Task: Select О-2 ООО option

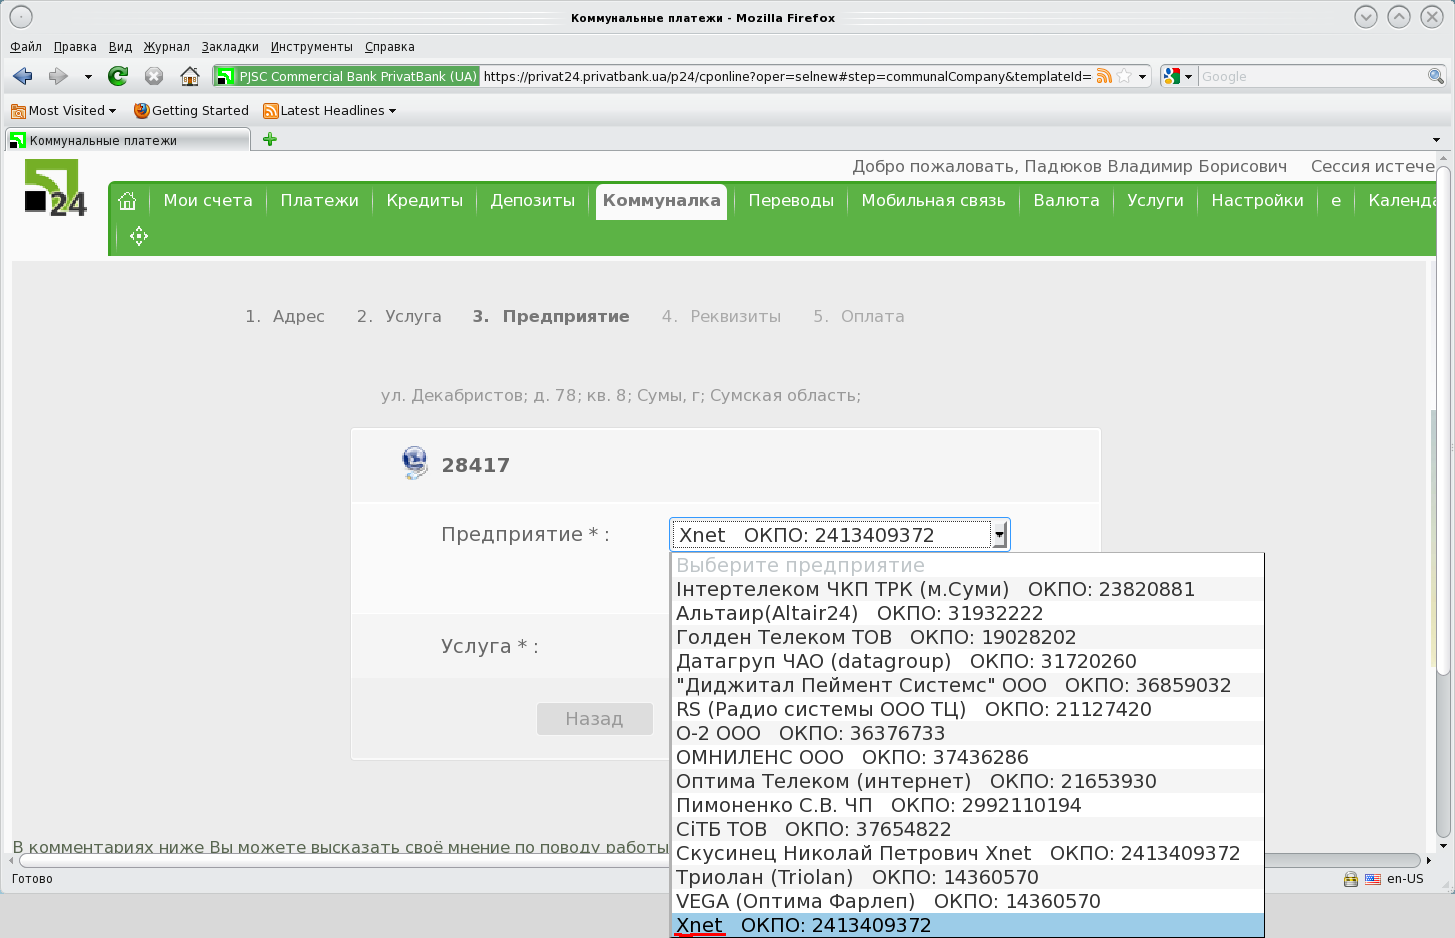Action: (x=967, y=733)
